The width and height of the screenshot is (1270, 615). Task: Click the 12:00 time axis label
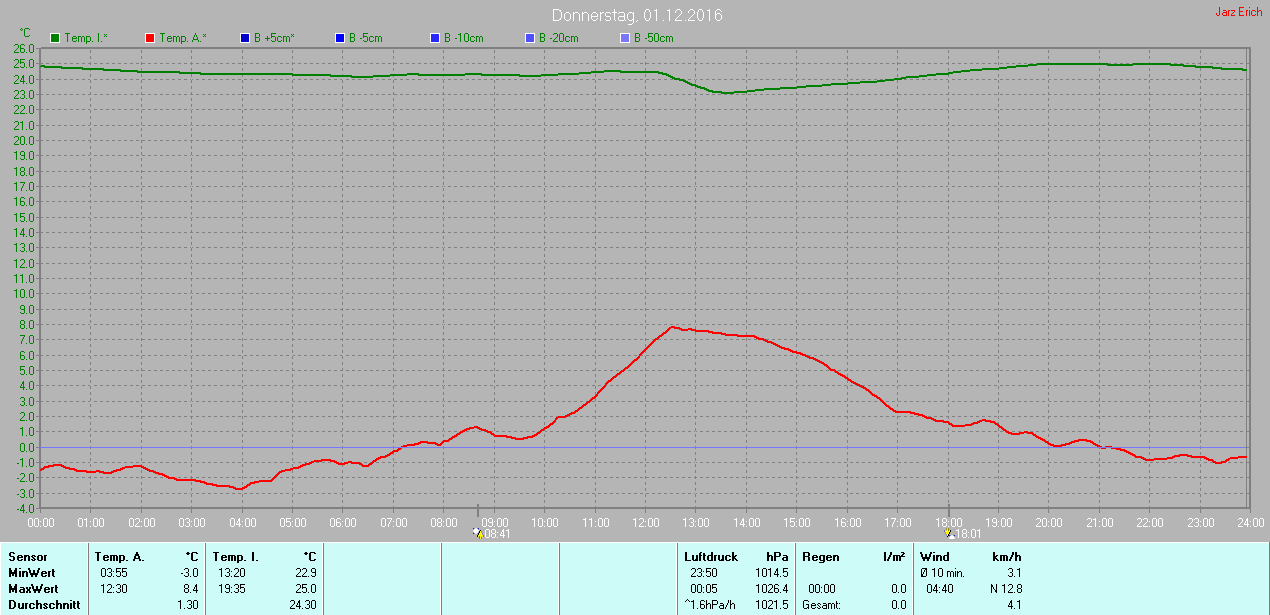[646, 522]
